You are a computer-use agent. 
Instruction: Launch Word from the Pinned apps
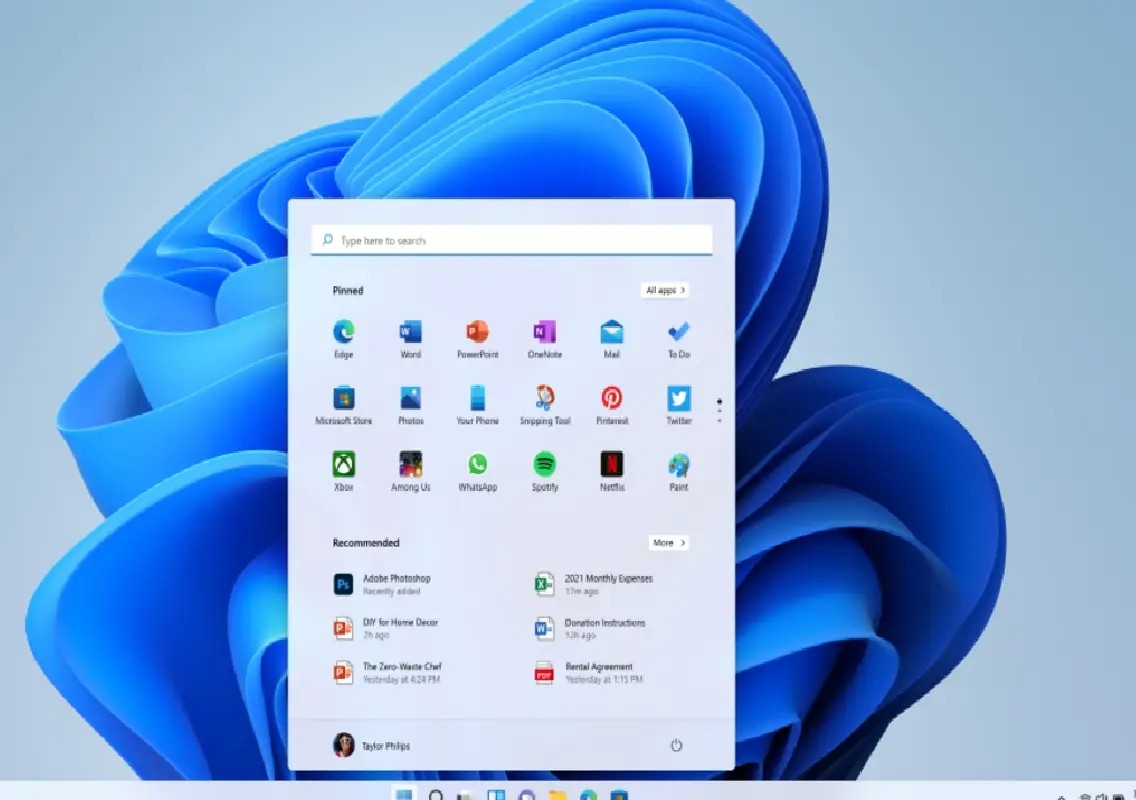[x=410, y=338]
